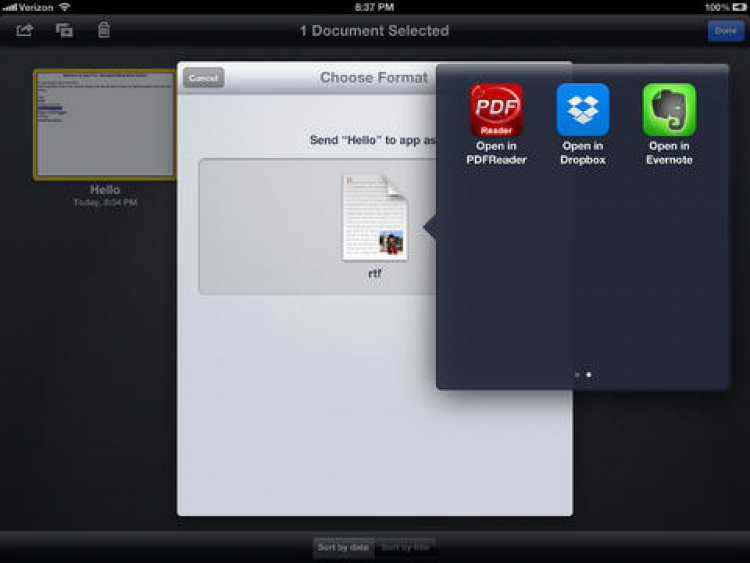This screenshot has height=563, width=750.
Task: Tap the Wi-Fi icon in status bar
Action: click(x=64, y=7)
